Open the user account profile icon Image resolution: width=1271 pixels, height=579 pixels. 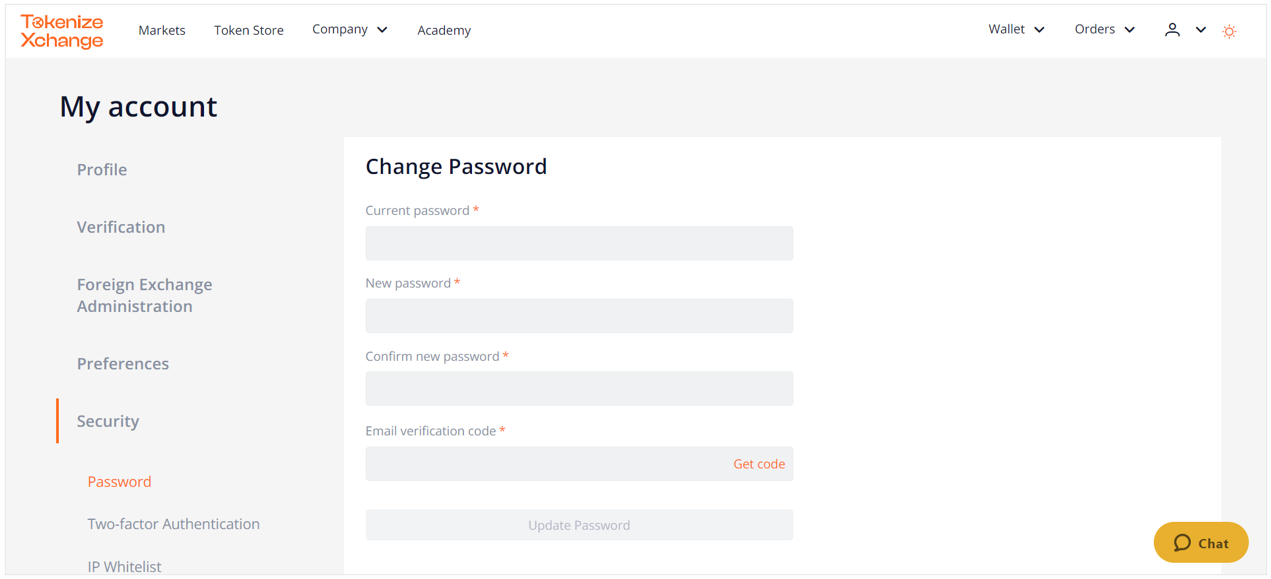[x=1172, y=30]
